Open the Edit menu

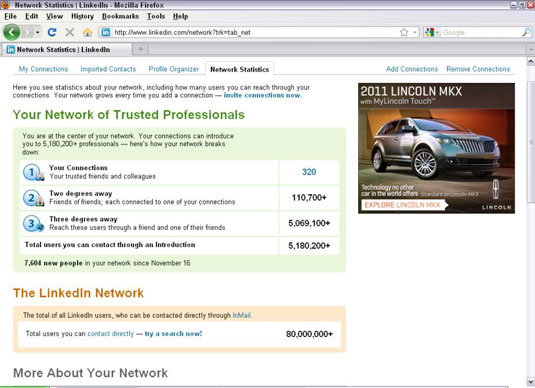(31, 16)
